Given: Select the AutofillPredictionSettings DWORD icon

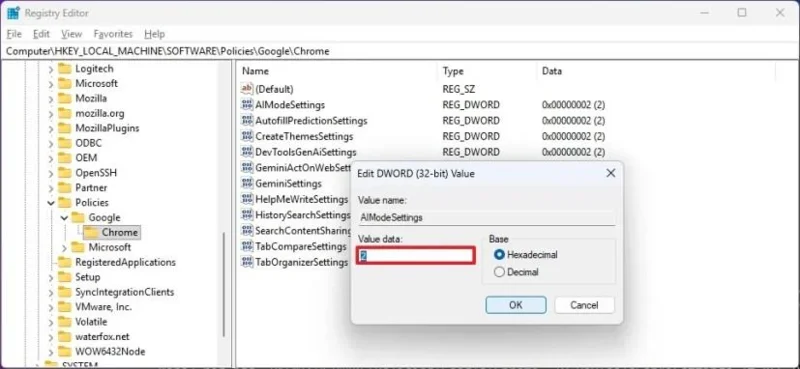Looking at the screenshot, I should (247, 120).
